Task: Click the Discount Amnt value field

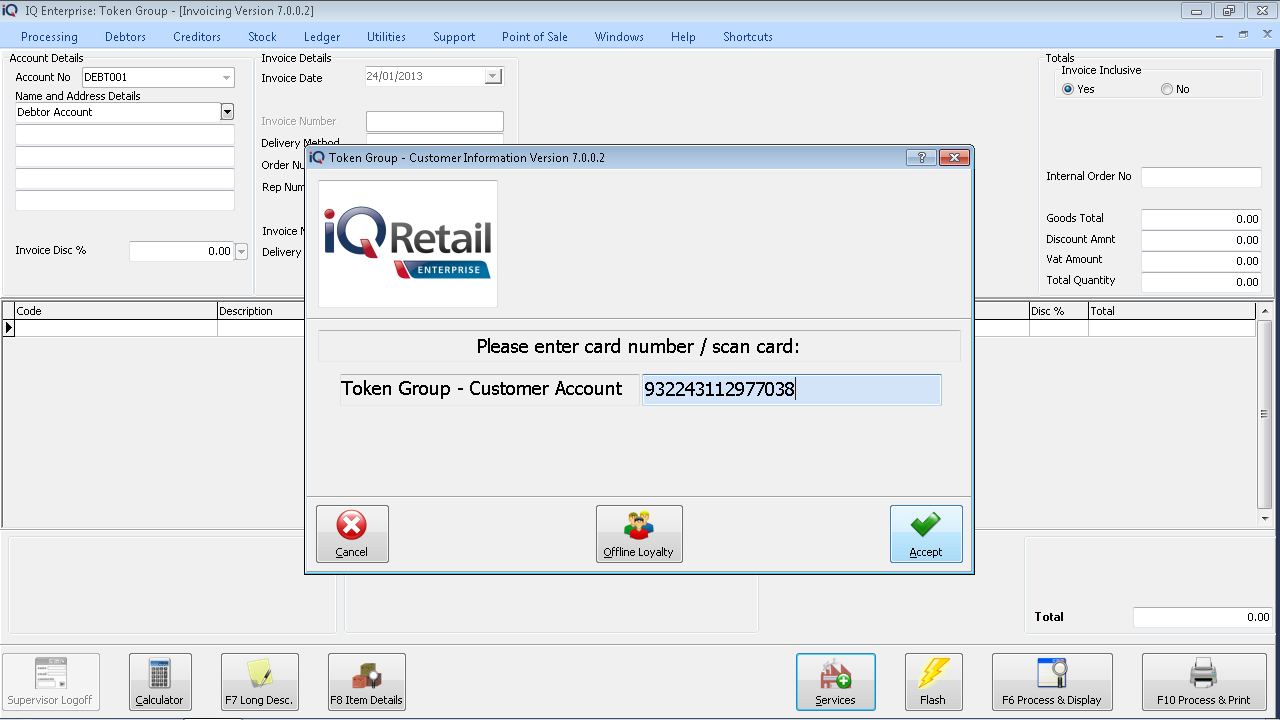Action: pos(1201,240)
